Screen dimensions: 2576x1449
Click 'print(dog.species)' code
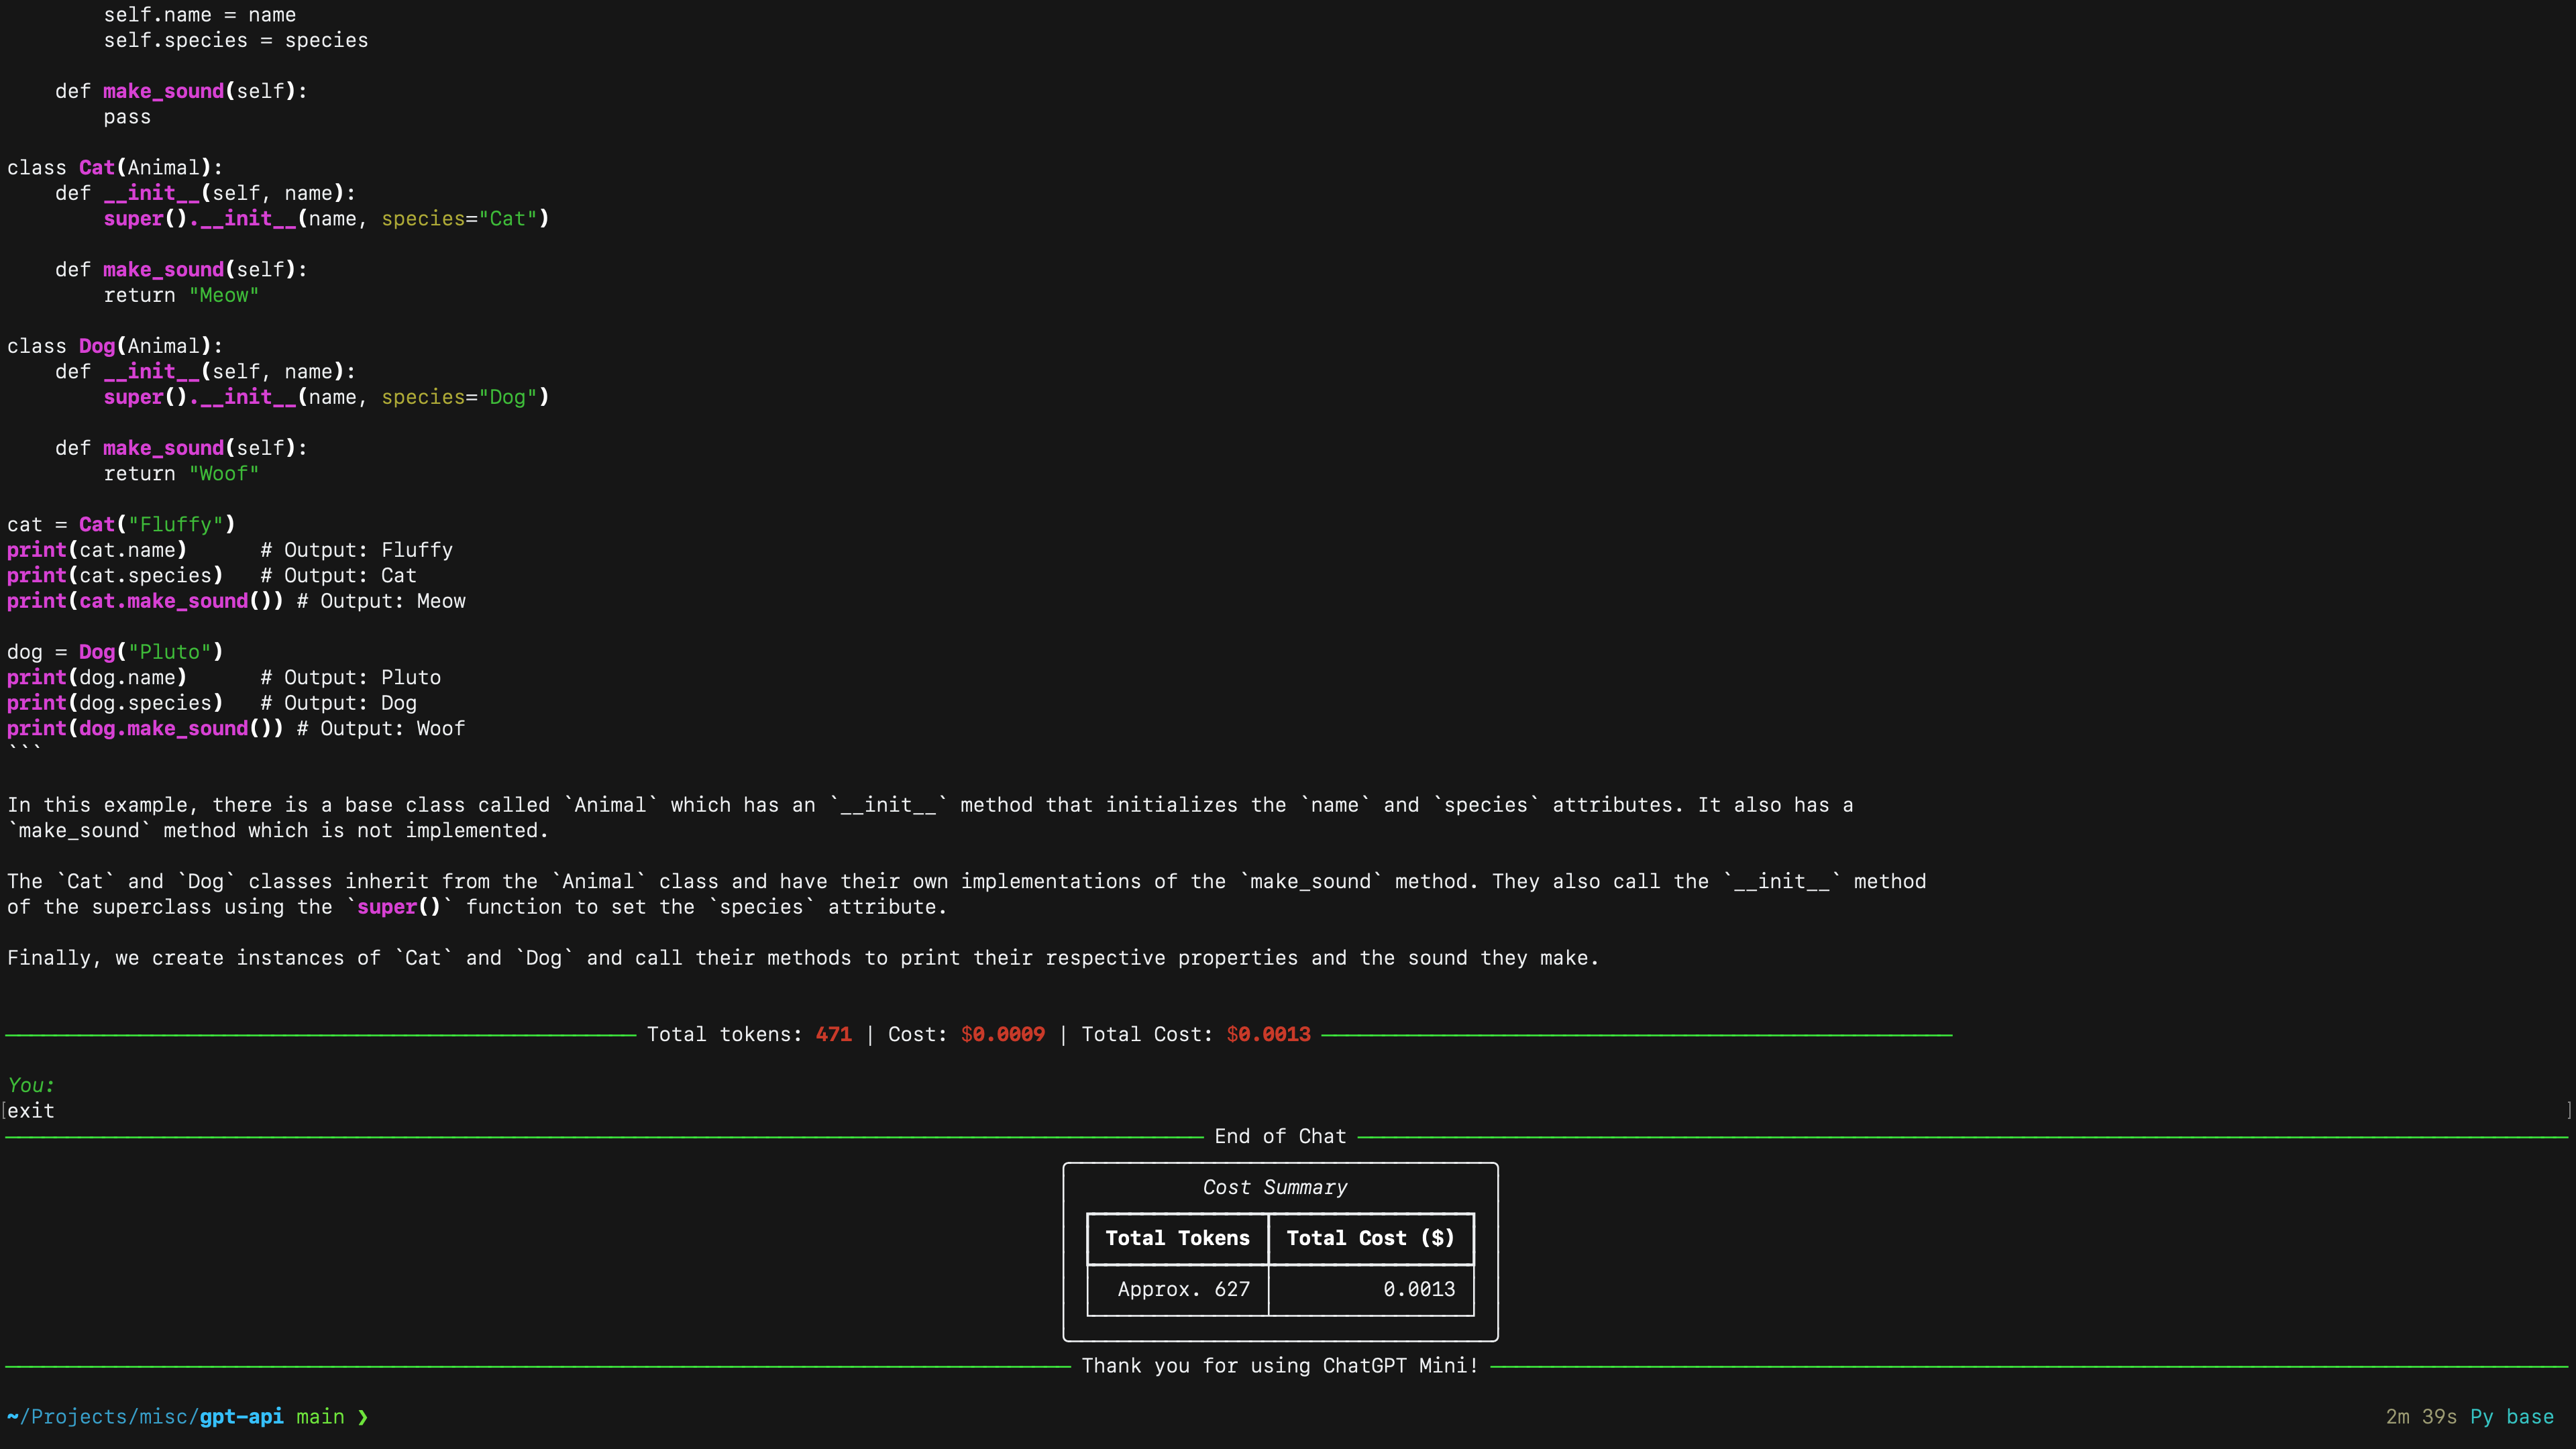pyautogui.click(x=115, y=703)
